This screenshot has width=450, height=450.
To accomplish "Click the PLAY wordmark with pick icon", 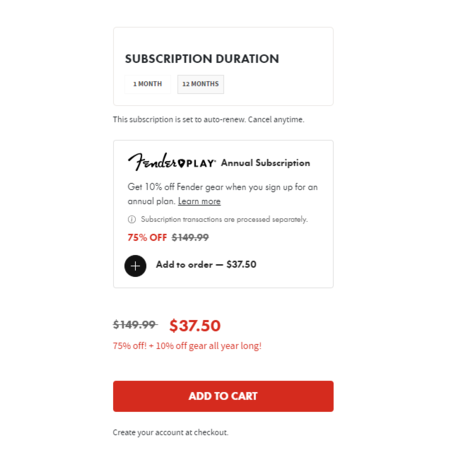I will pos(197,163).
